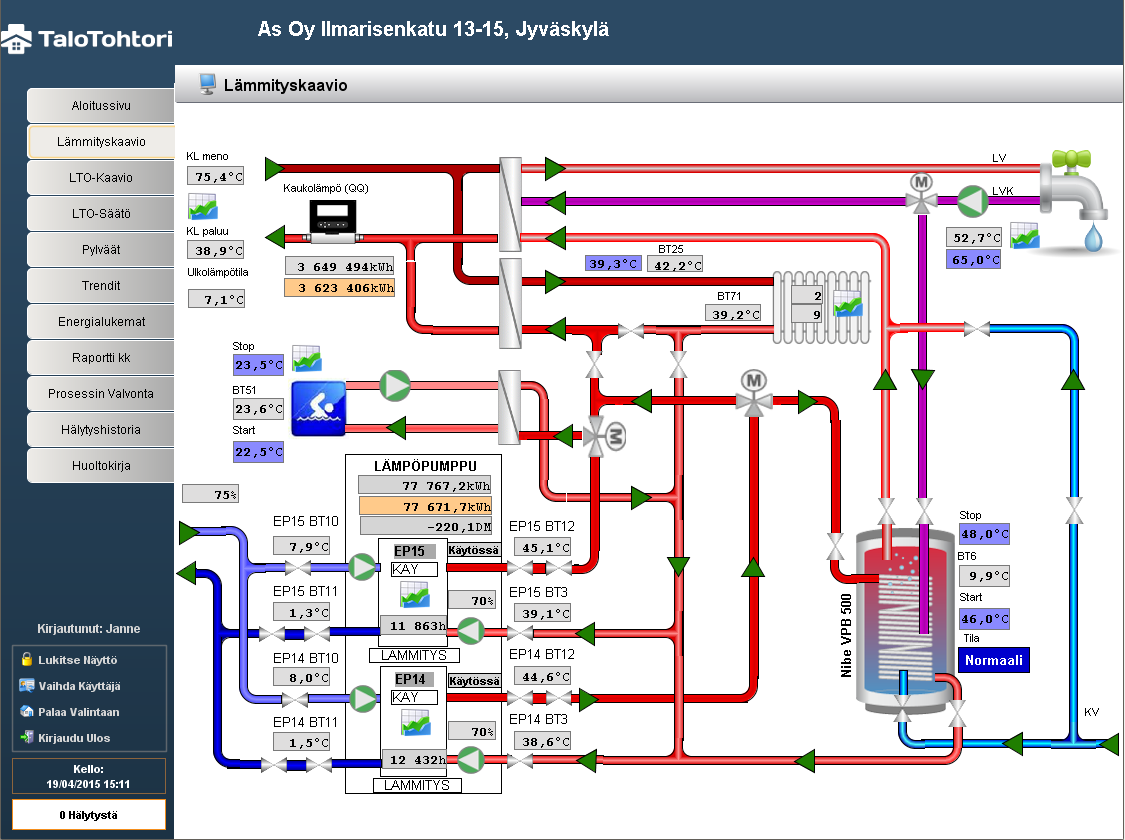This screenshot has height=840, width=1125.
Task: Click the EP15 heating circulation pump near BT3
Action: pyautogui.click(x=471, y=631)
